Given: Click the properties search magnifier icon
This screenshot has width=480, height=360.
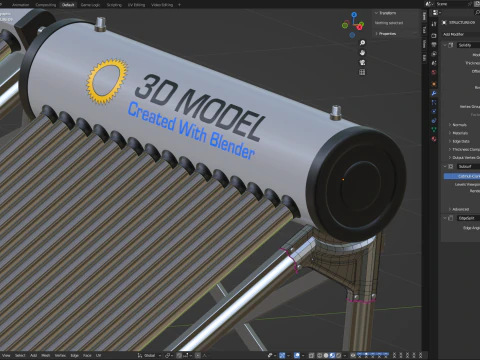Looking at the screenshot, I should [477, 13].
